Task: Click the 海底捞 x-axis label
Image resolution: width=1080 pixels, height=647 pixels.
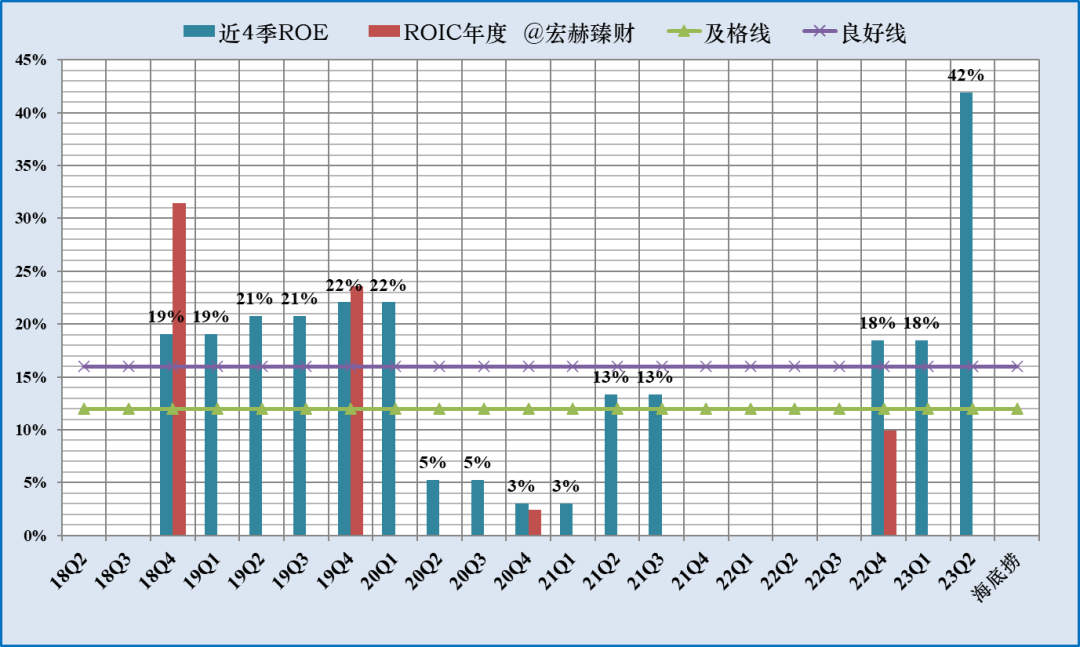Action: coord(998,576)
